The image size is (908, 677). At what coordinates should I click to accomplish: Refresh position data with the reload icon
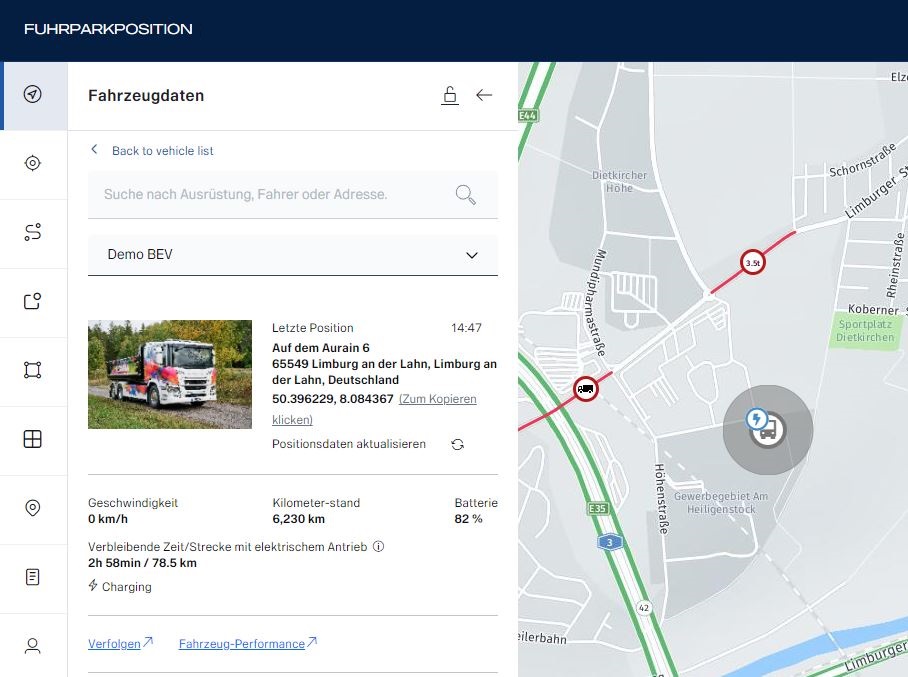[x=457, y=444]
